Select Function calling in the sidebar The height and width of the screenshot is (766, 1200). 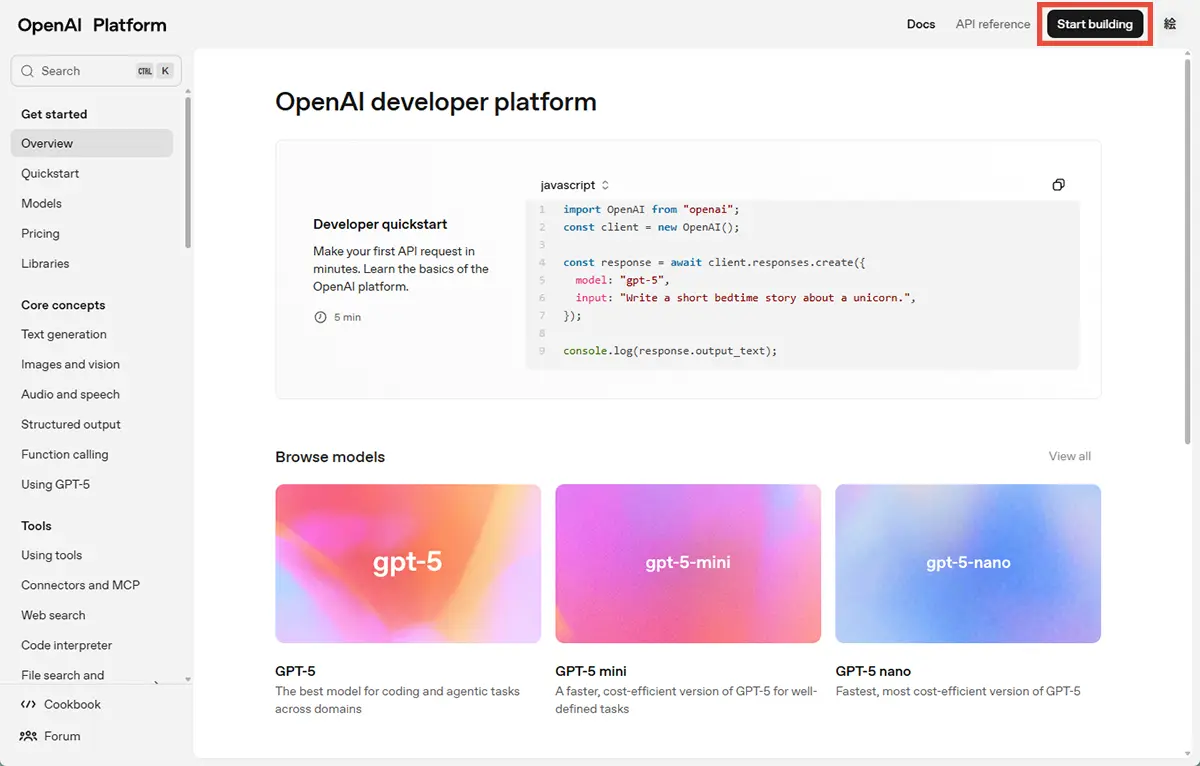65,454
